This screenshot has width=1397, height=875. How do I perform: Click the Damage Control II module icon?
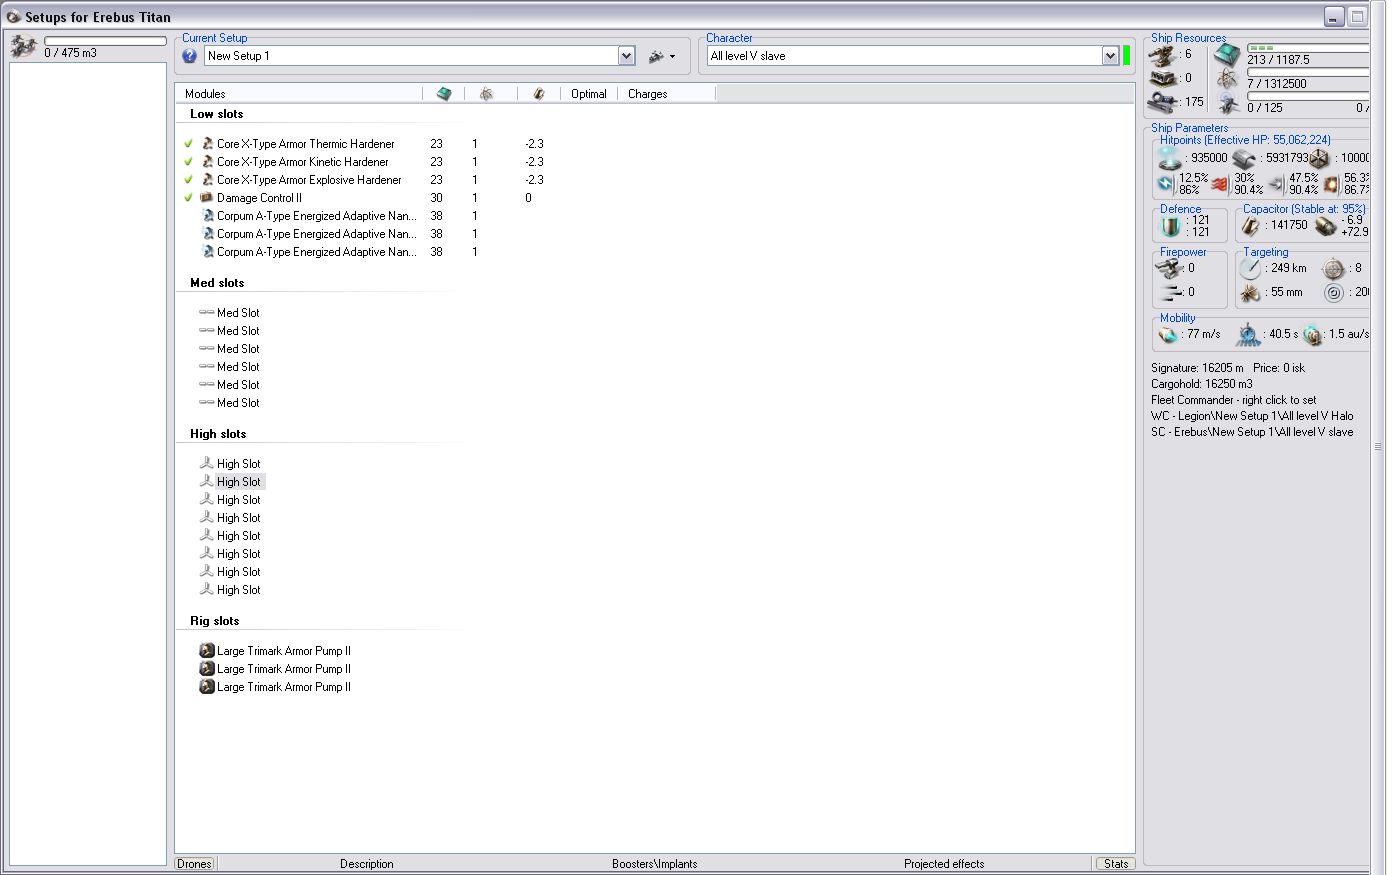tap(207, 198)
